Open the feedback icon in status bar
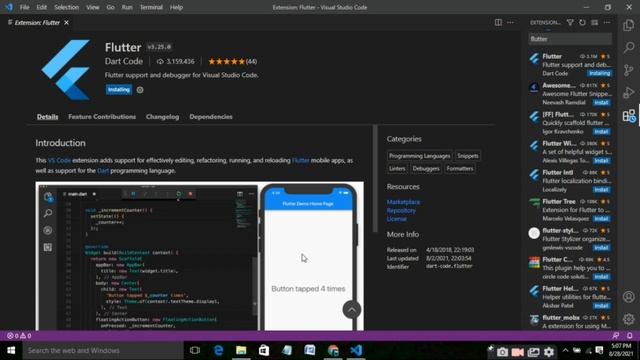This screenshot has height=360, width=640. [616, 336]
